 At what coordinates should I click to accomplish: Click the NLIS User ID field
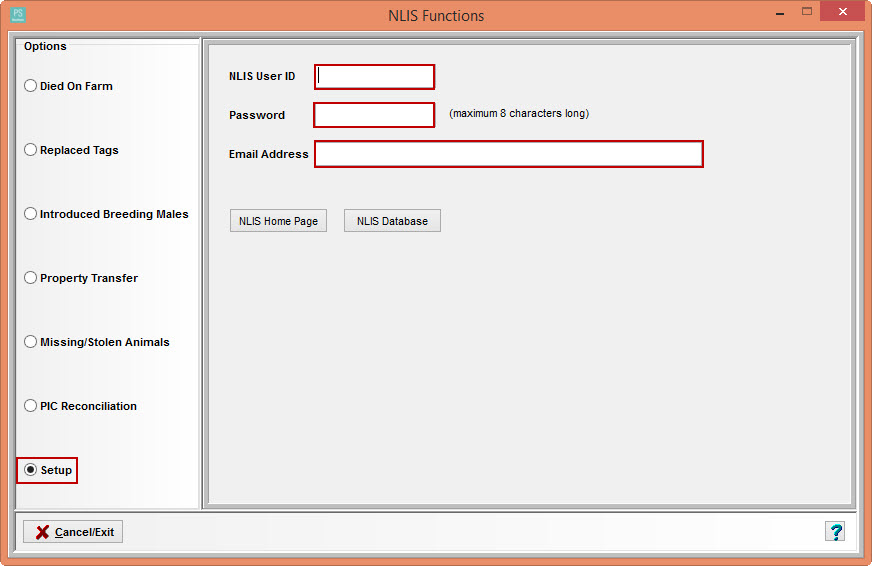click(374, 77)
